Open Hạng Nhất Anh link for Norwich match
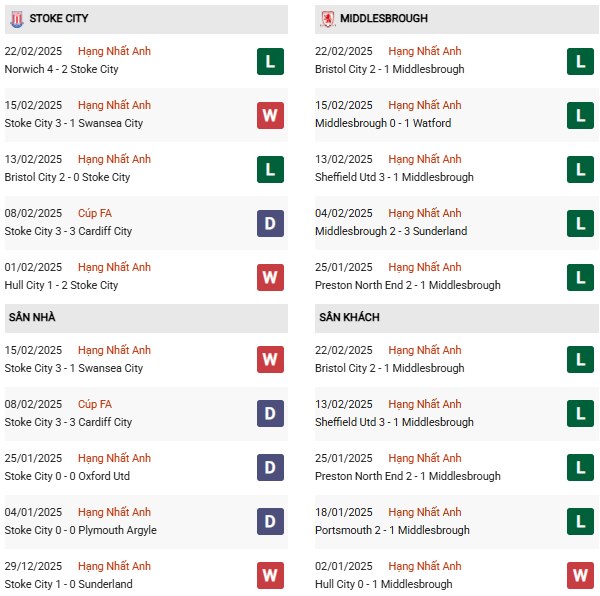600x596 pixels. click(114, 51)
